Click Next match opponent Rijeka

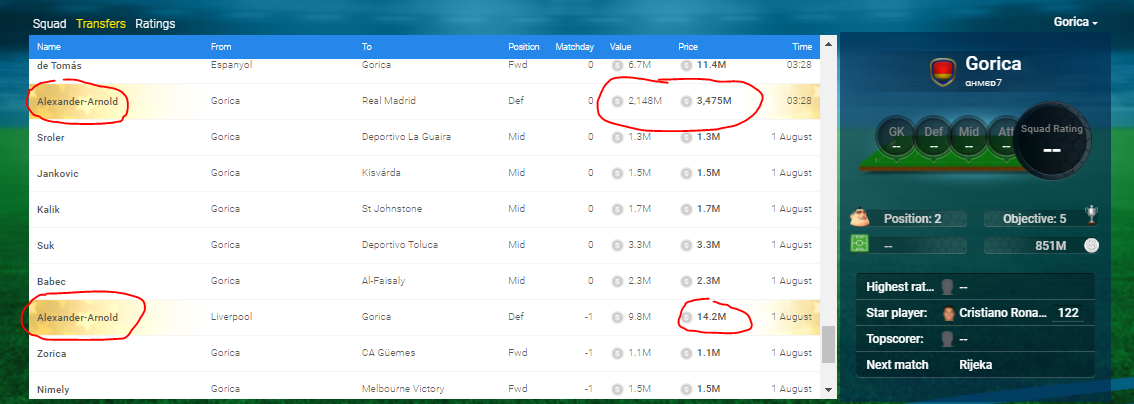976,364
